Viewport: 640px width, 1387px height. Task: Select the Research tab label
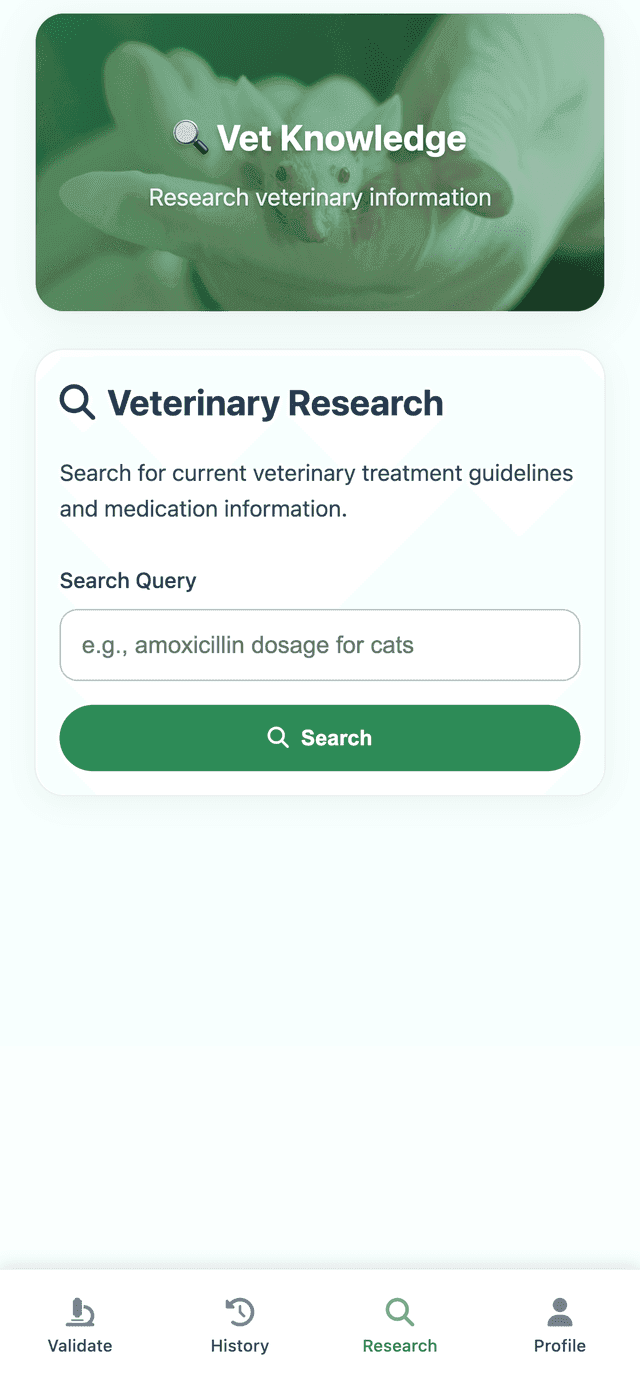point(400,1346)
